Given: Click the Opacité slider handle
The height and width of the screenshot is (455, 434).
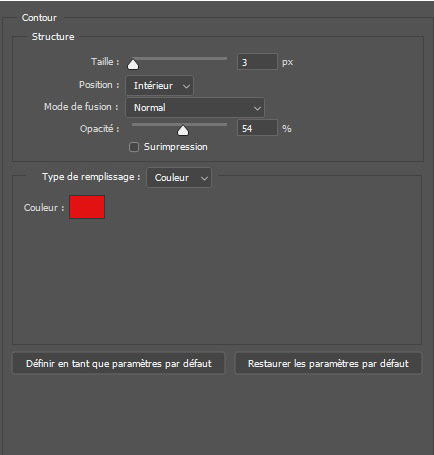Looking at the screenshot, I should (183, 131).
